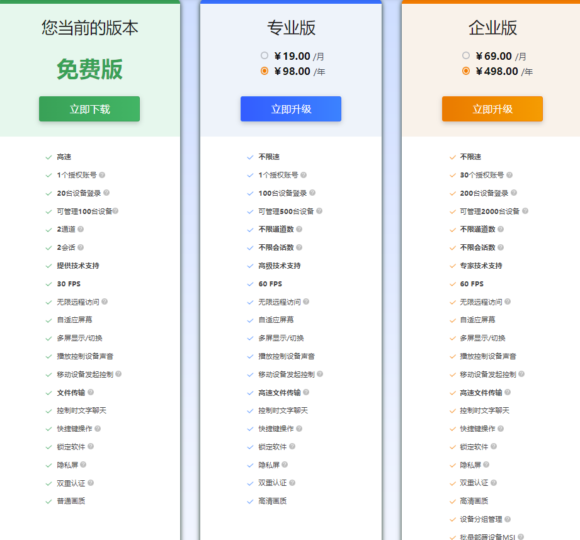Open help icon beside 2会话
This screenshot has height=540, width=580.
(81, 247)
